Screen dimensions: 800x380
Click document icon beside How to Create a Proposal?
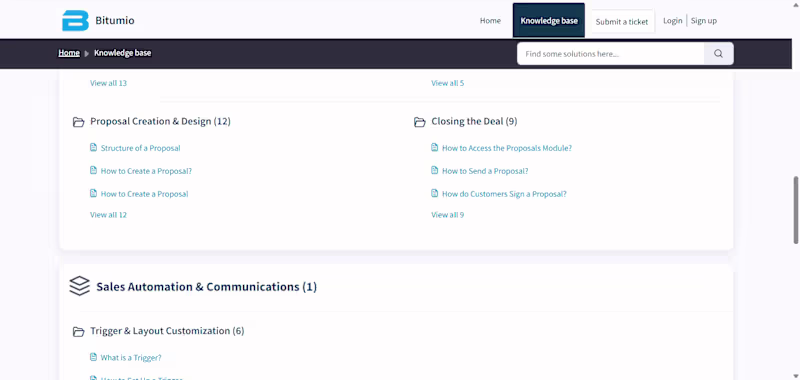point(93,170)
